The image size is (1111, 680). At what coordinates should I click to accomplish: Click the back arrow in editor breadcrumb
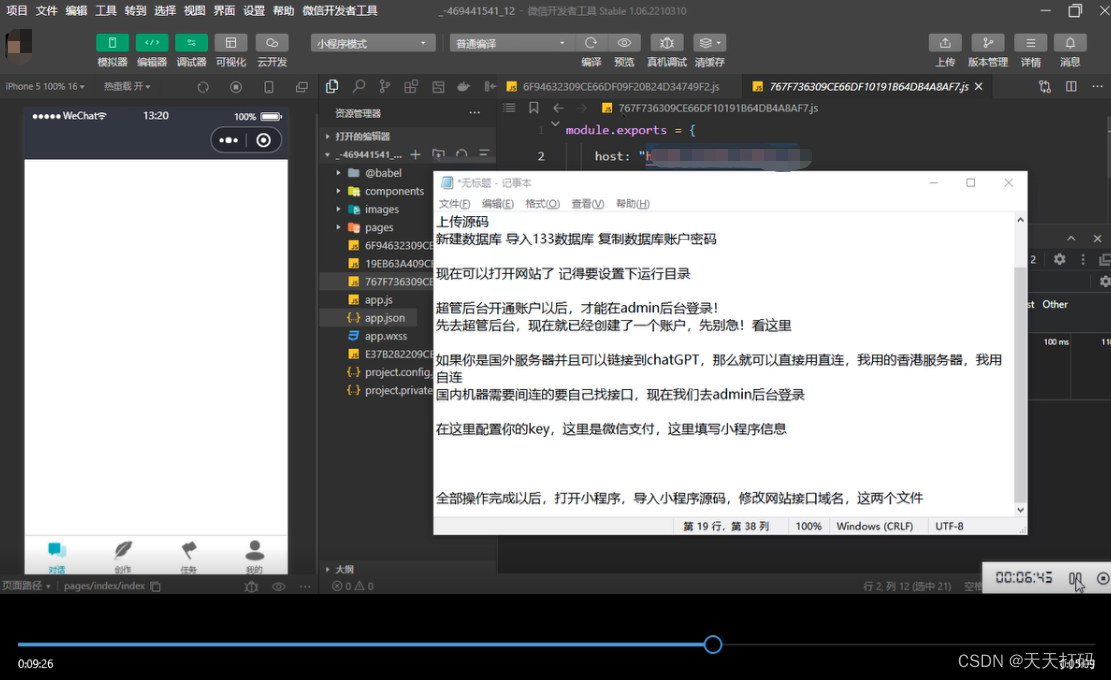pos(558,108)
